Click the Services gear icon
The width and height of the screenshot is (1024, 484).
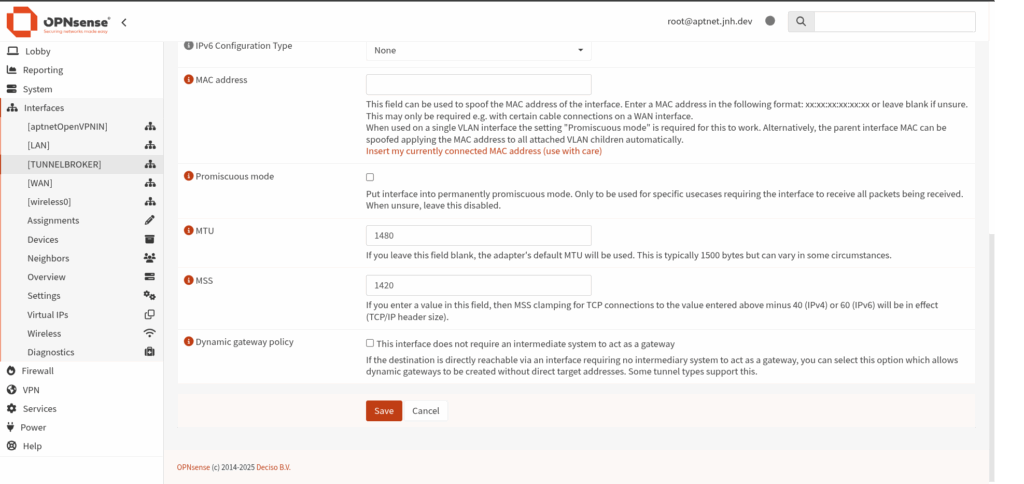[x=11, y=408]
